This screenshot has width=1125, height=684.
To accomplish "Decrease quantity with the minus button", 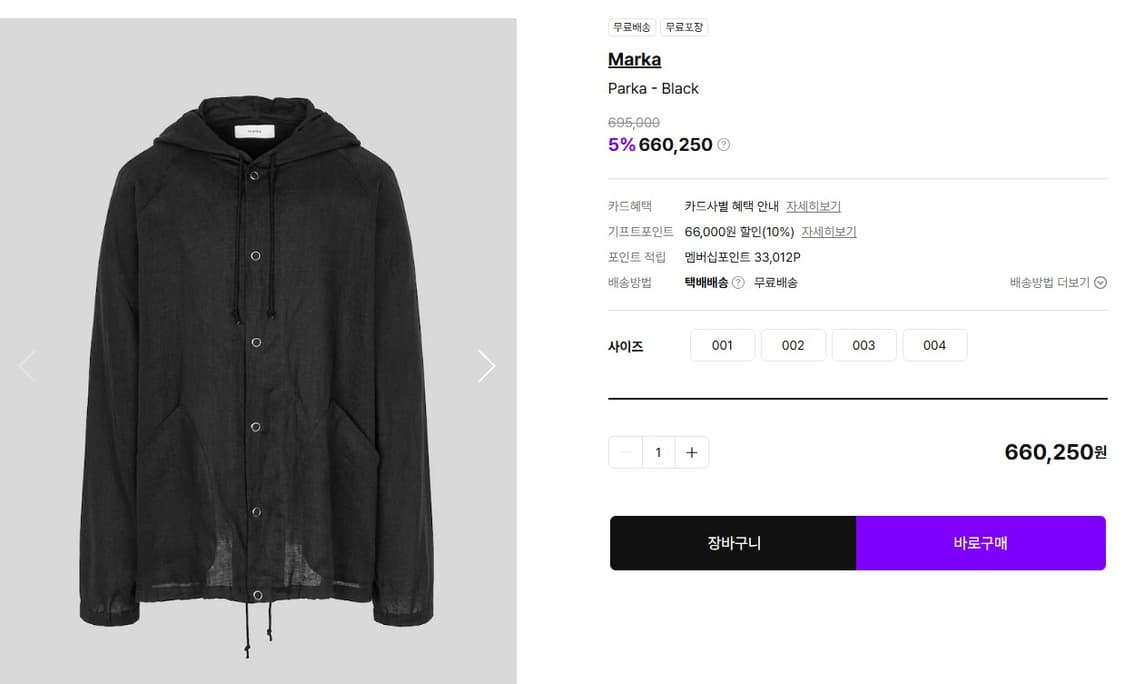I will click(625, 452).
